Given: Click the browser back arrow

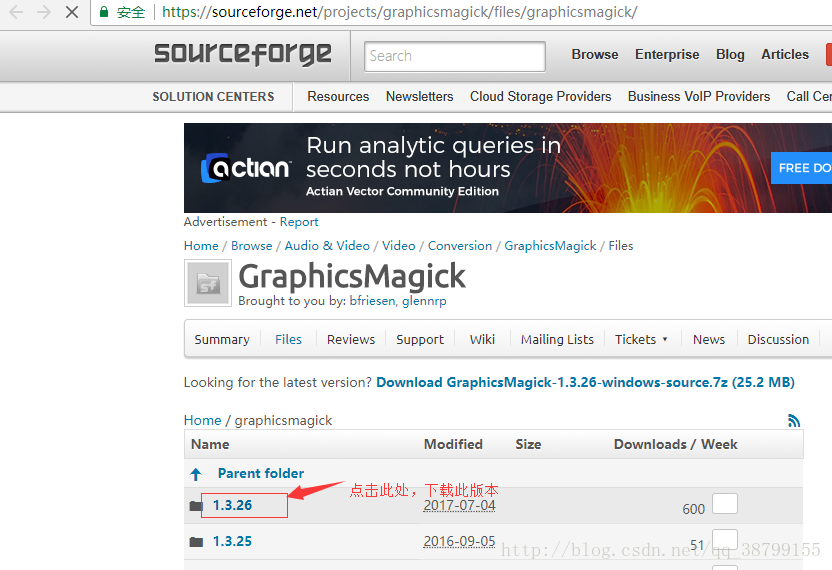Looking at the screenshot, I should click(16, 13).
